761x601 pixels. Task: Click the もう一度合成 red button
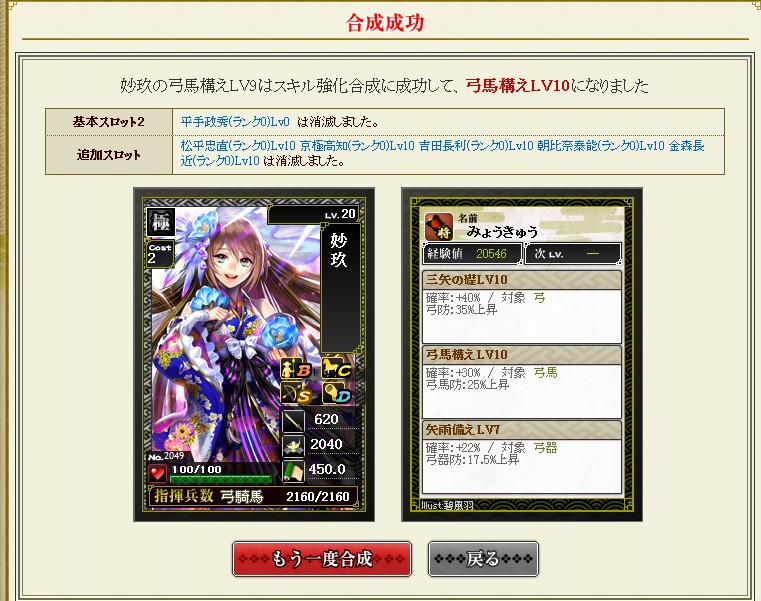coord(322,559)
